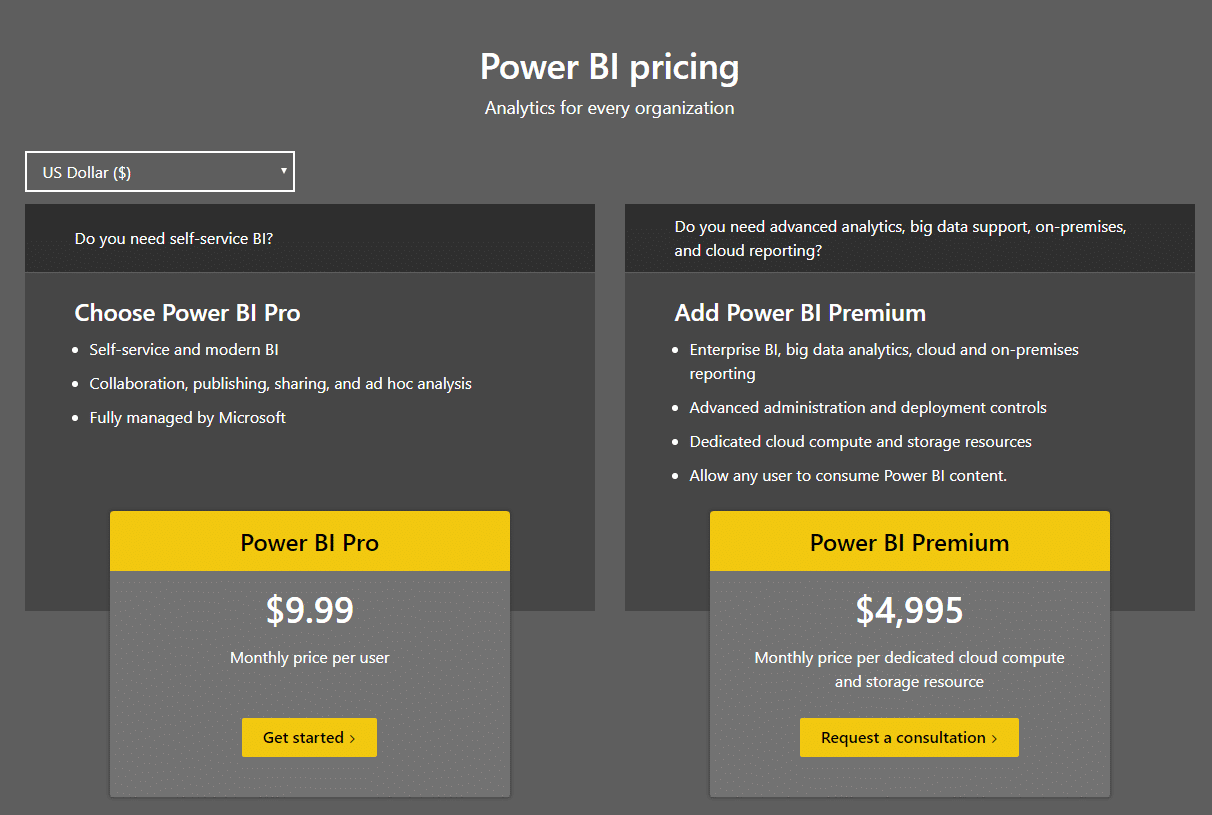
Task: Click the $9.99 price text
Action: 310,610
